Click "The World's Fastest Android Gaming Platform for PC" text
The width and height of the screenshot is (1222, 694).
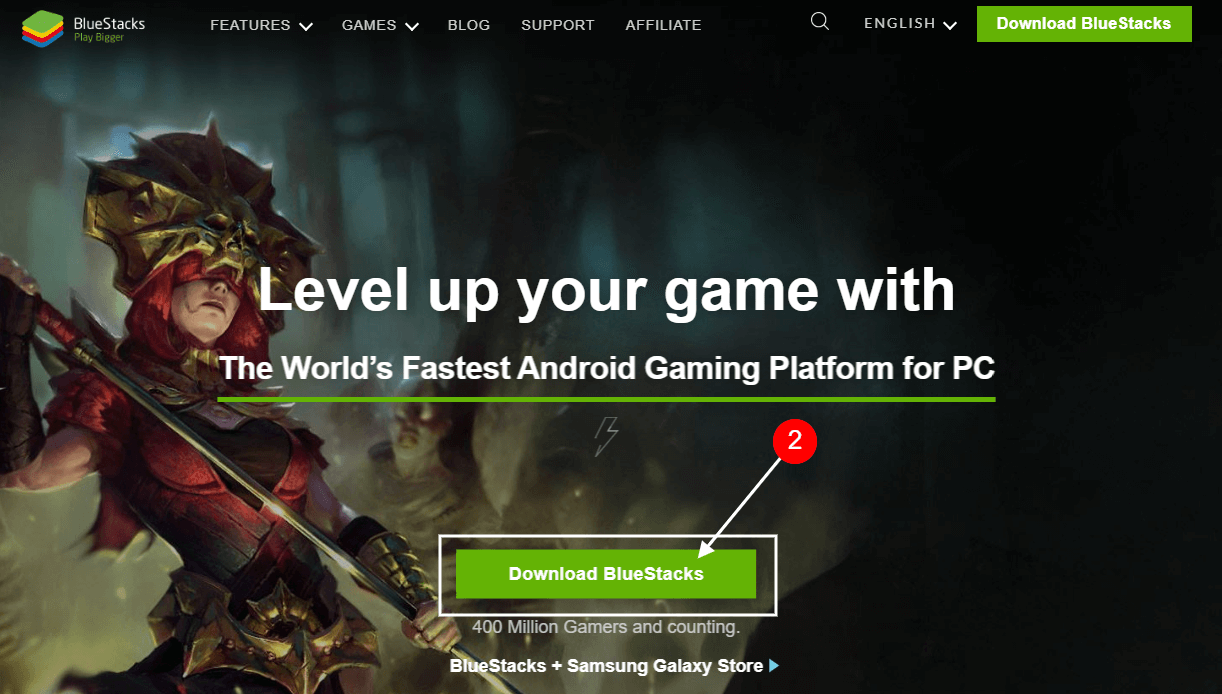607,369
